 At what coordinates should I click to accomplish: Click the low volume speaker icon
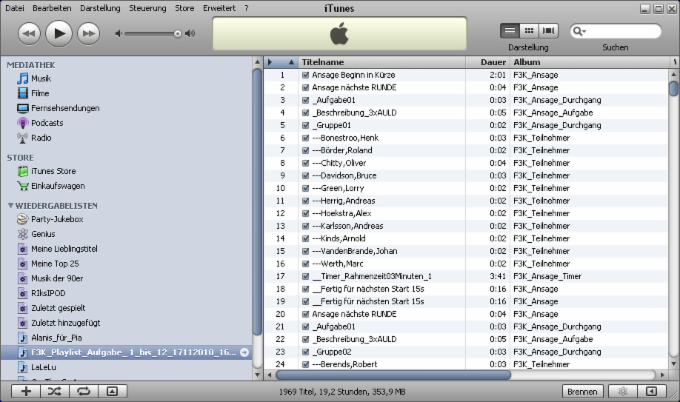(118, 33)
